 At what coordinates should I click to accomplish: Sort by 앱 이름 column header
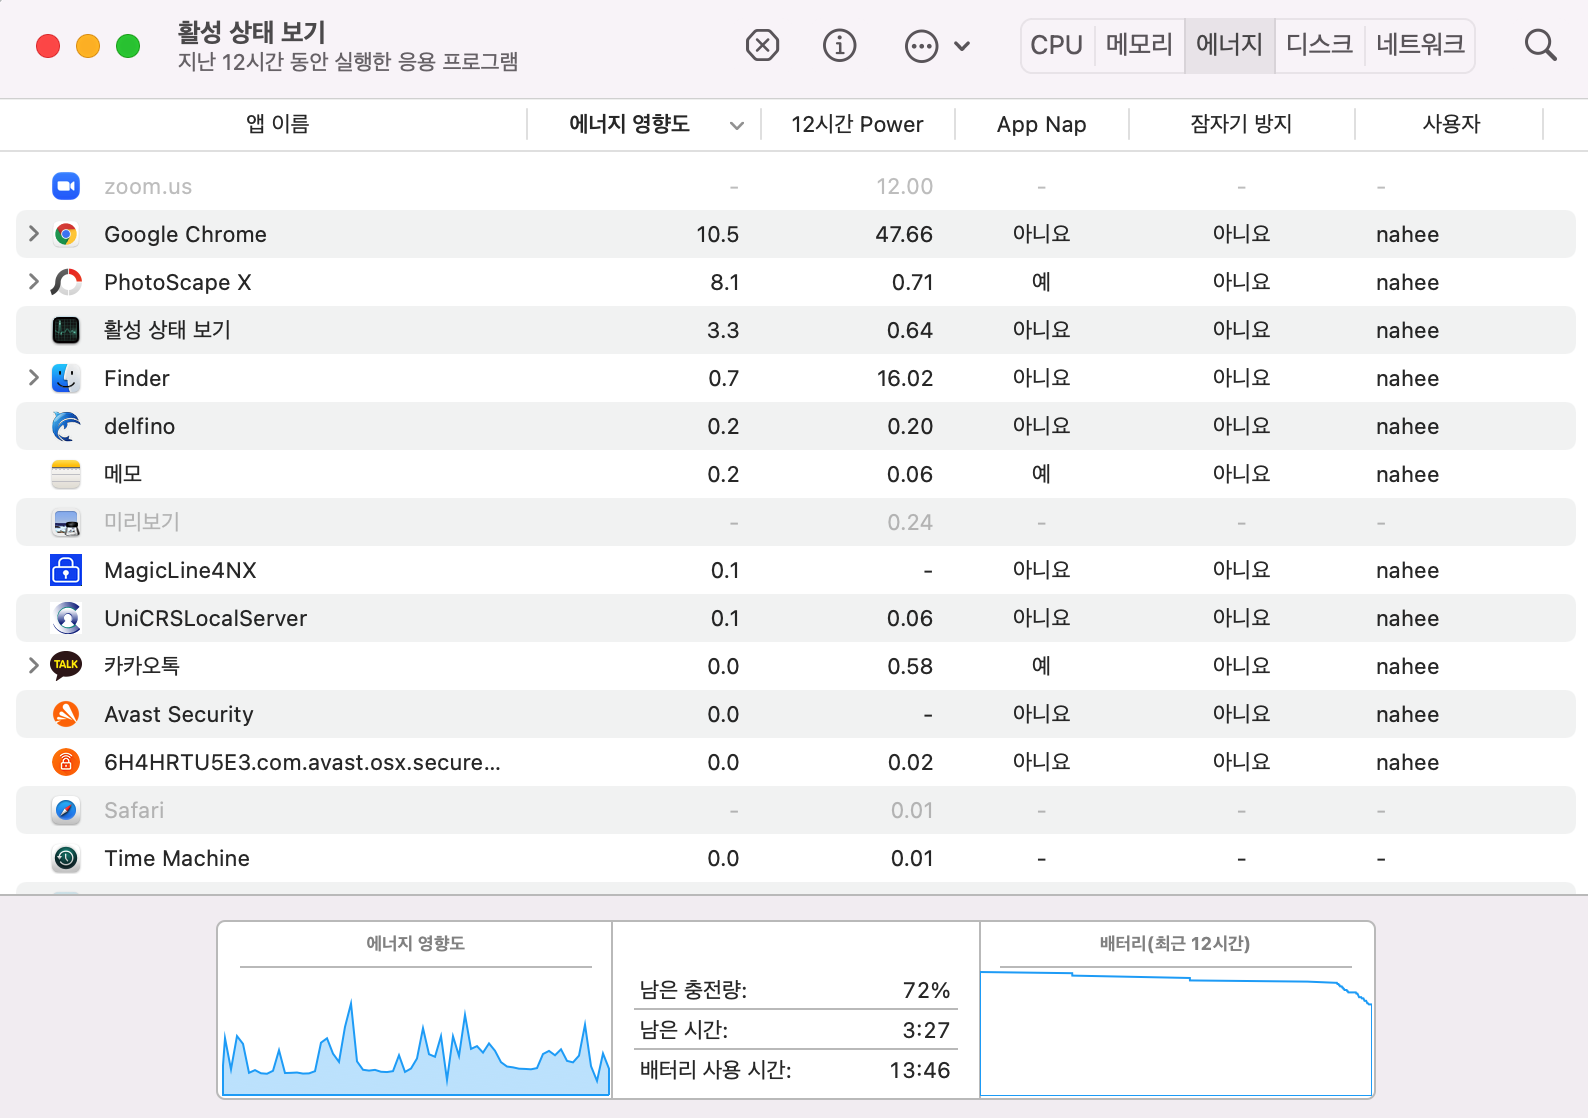pyautogui.click(x=278, y=124)
